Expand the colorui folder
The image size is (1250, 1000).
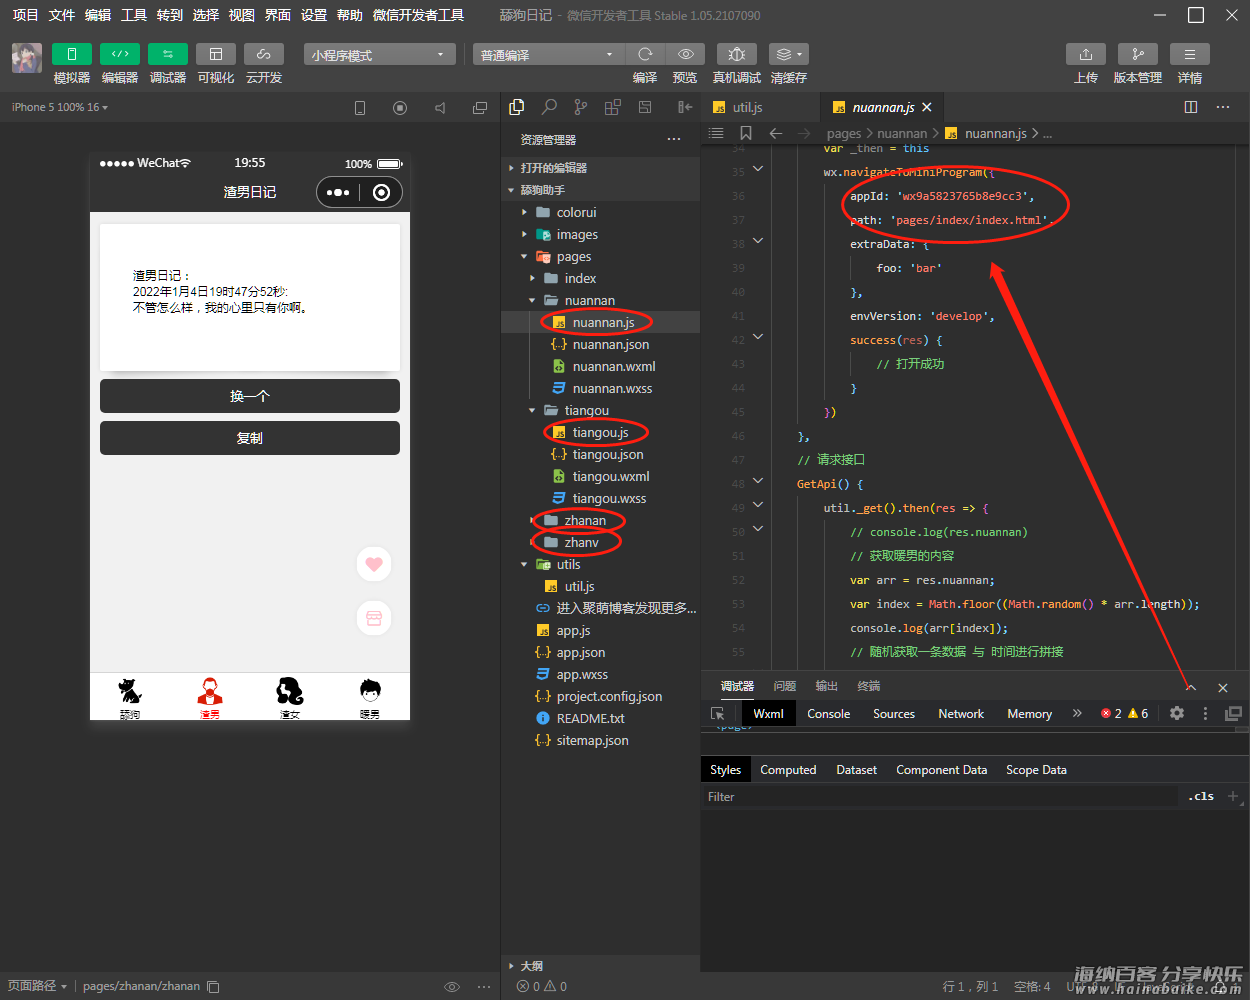pyautogui.click(x=600, y=212)
